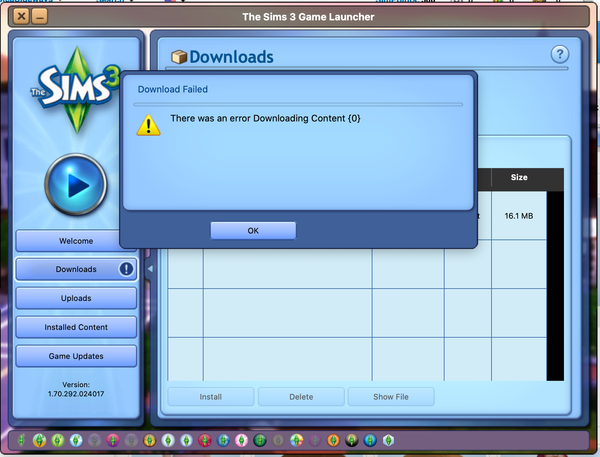Screen dimensions: 600x457
Task: Collapse the sidebar using the small arrow
Action: (150, 269)
